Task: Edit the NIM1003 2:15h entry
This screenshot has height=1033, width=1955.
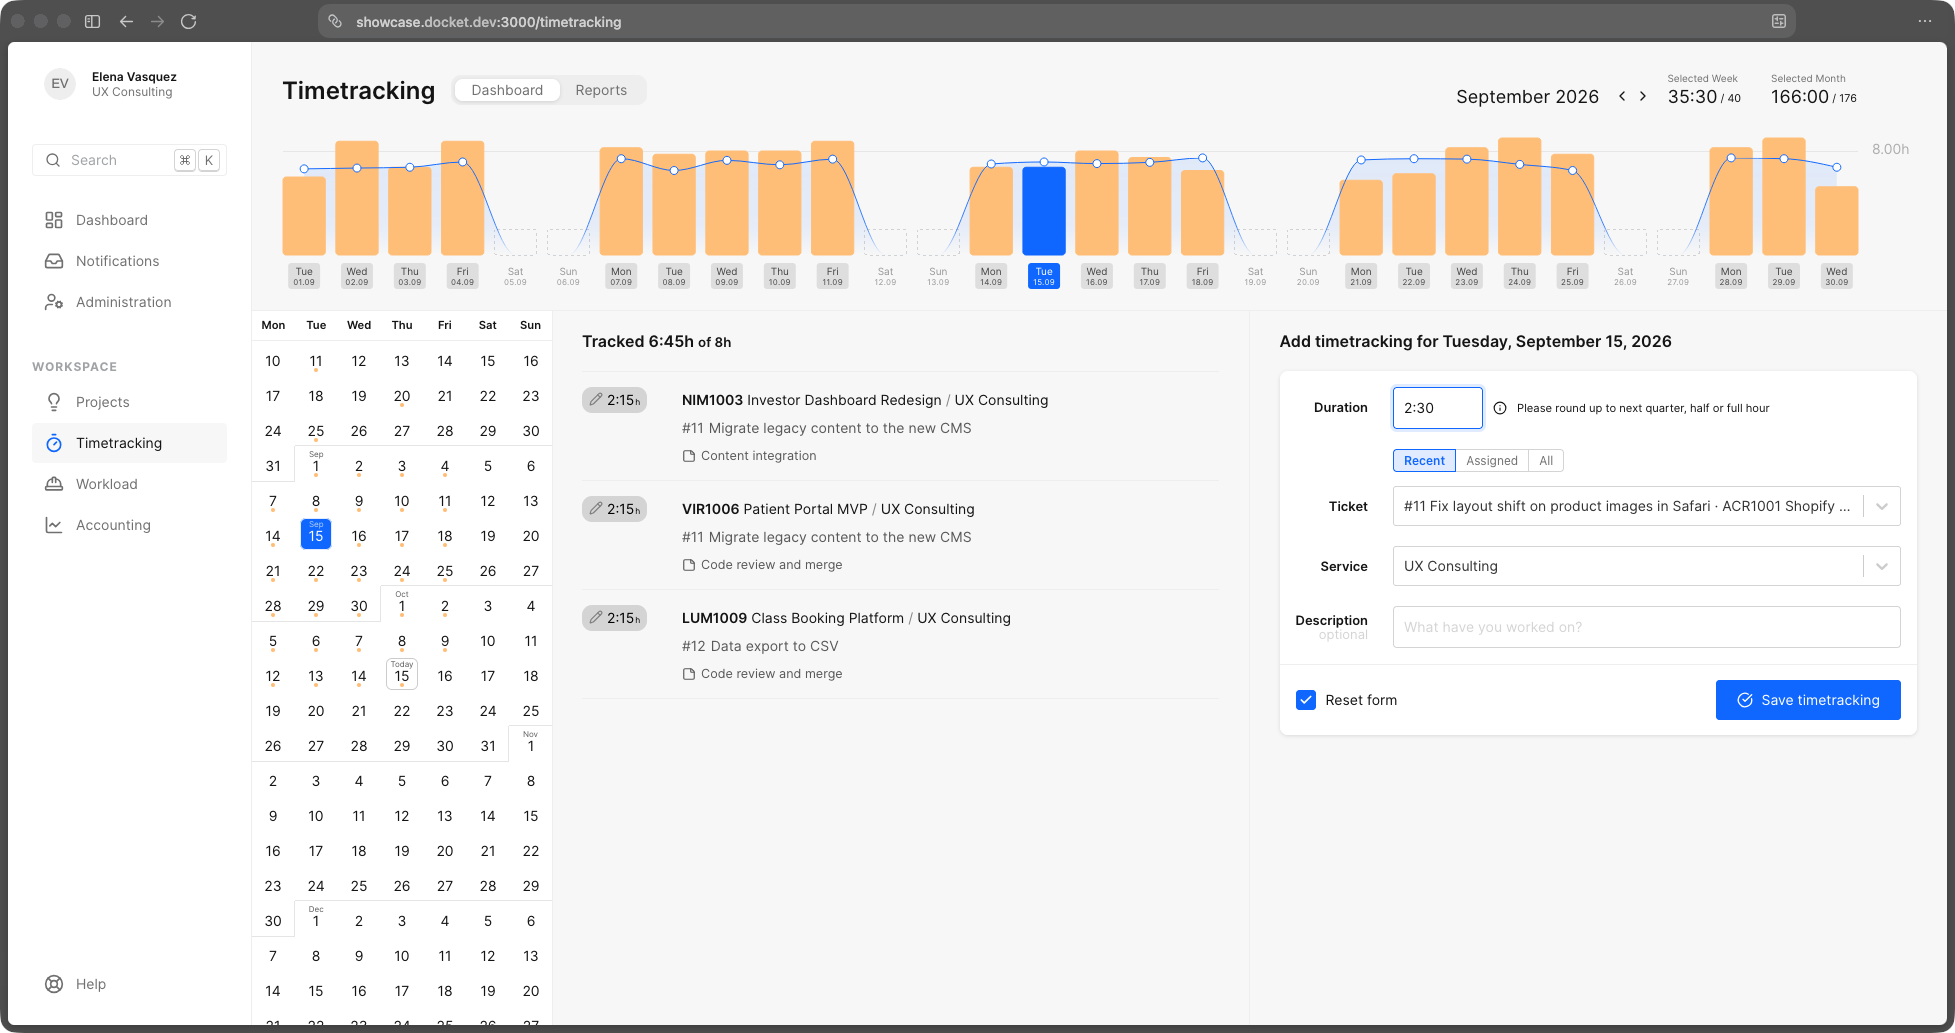Action: (x=614, y=400)
